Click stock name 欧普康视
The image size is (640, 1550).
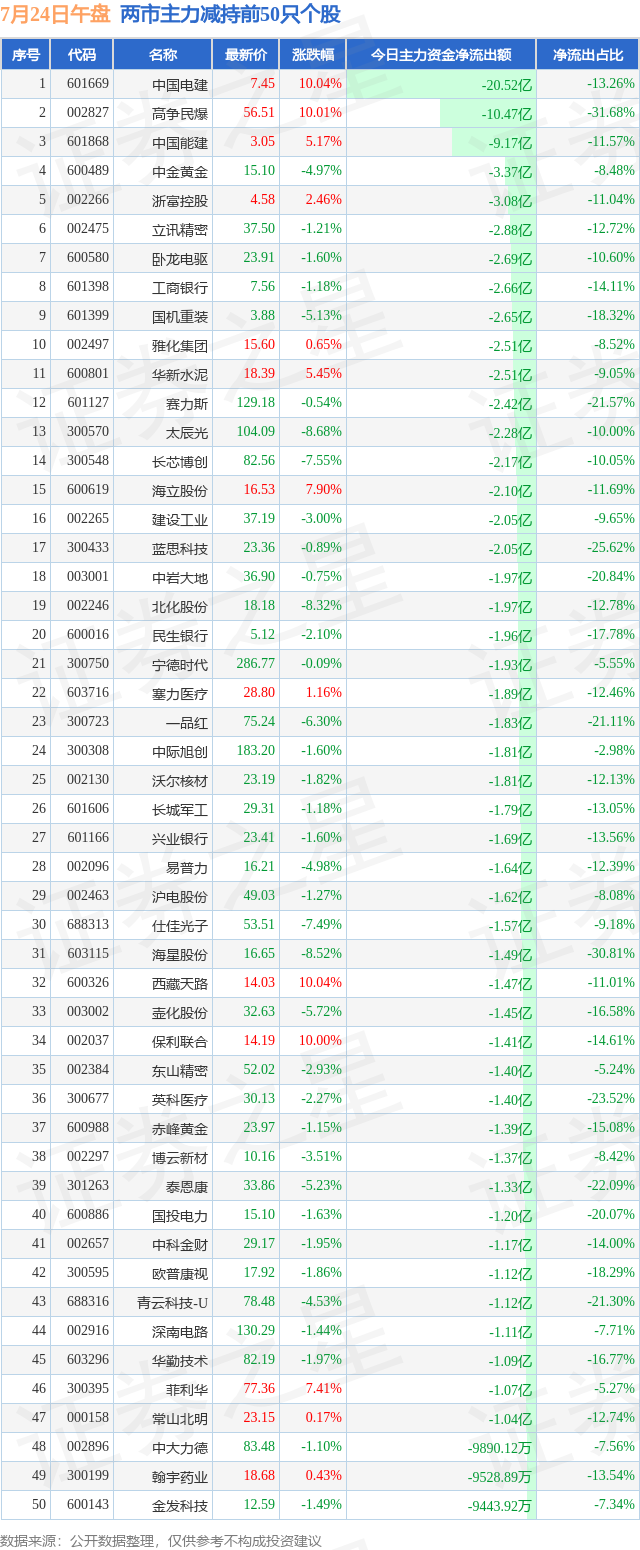(x=180, y=1273)
